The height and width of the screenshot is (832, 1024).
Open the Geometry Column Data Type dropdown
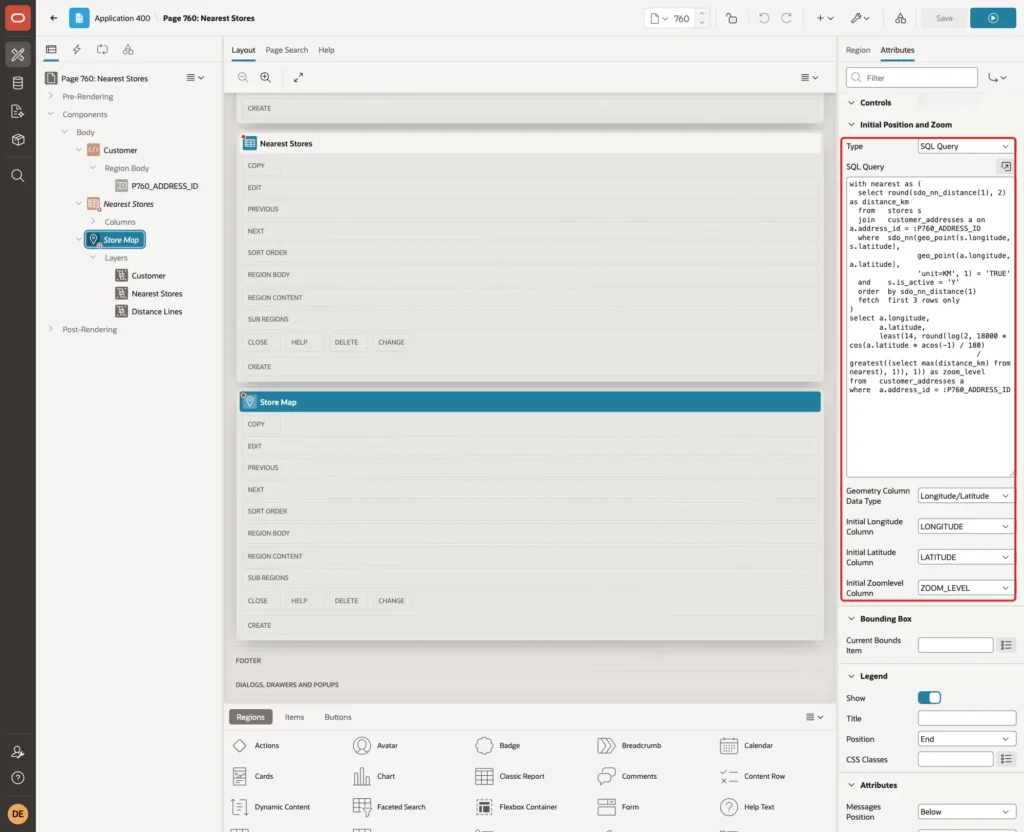point(965,496)
